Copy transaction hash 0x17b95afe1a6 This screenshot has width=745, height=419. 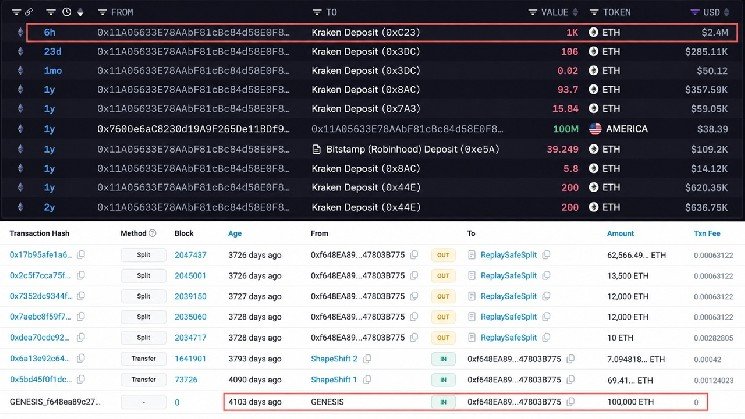(x=81, y=255)
